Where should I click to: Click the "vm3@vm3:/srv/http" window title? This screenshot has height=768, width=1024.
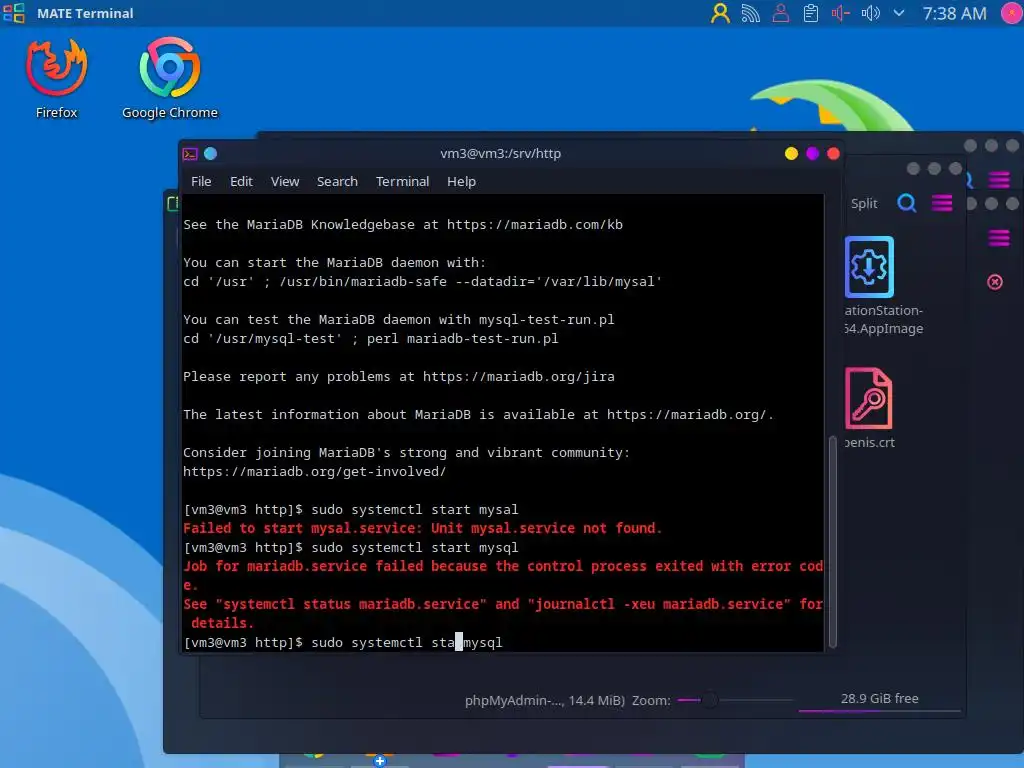500,153
